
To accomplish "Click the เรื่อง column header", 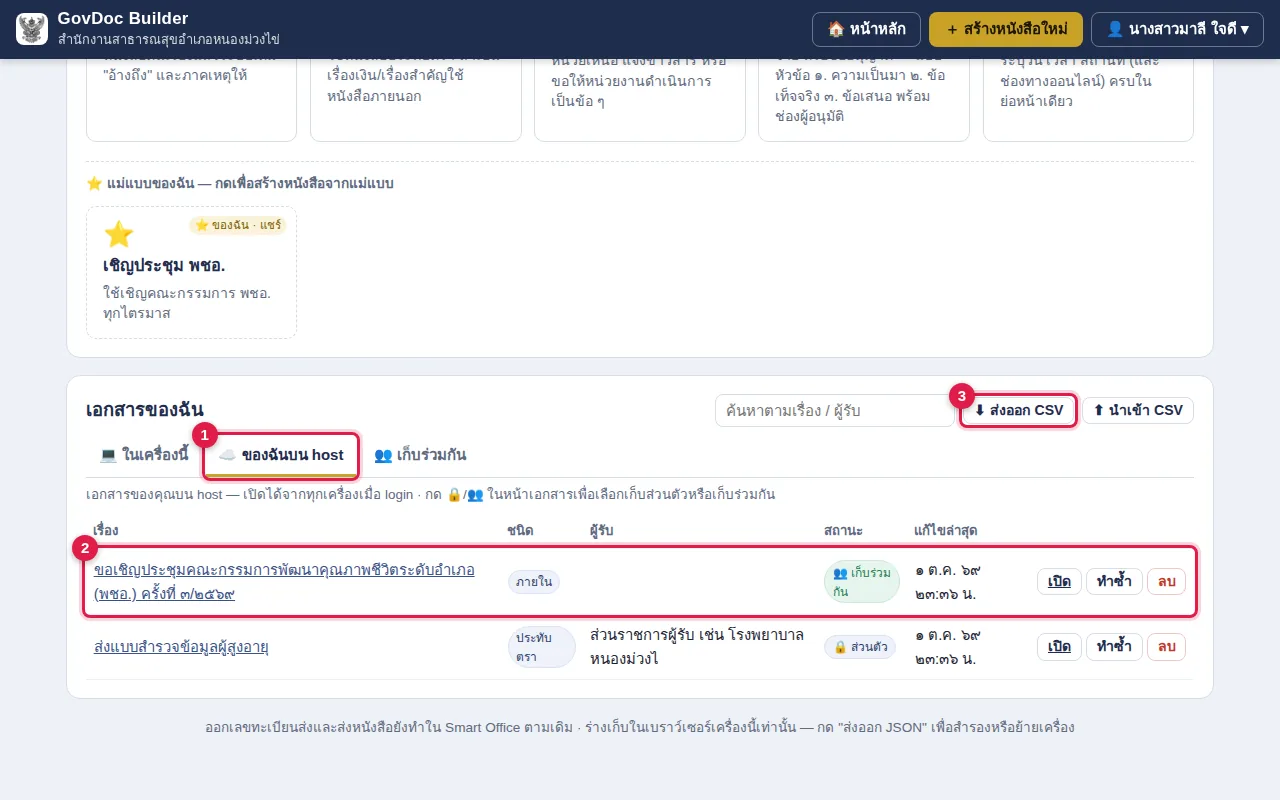I will point(106,530).
